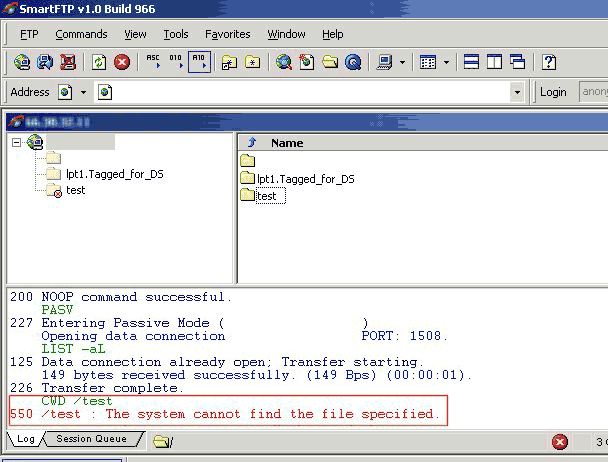The image size is (608, 462).
Task: Click the green Refresh toolbar icon
Action: (99, 62)
